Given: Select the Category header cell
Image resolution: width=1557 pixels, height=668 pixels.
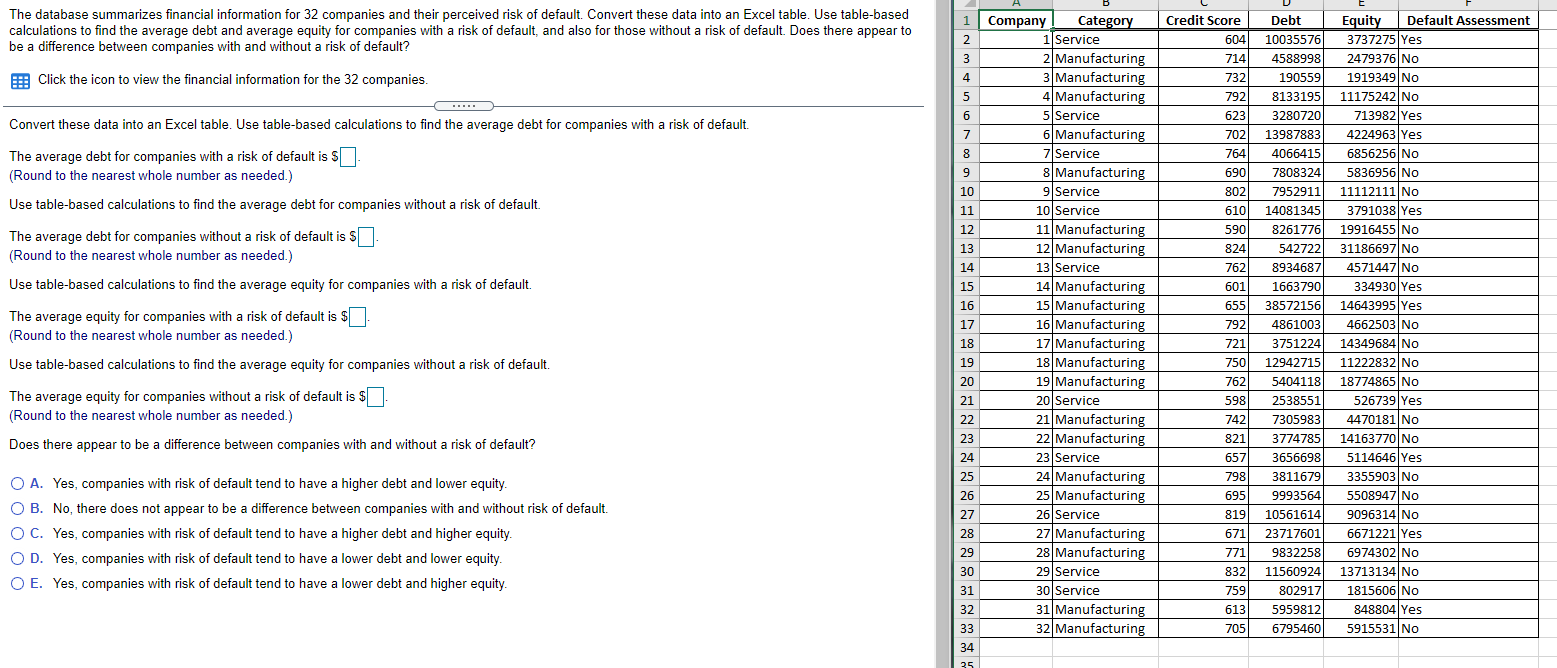Looking at the screenshot, I should pos(1105,20).
